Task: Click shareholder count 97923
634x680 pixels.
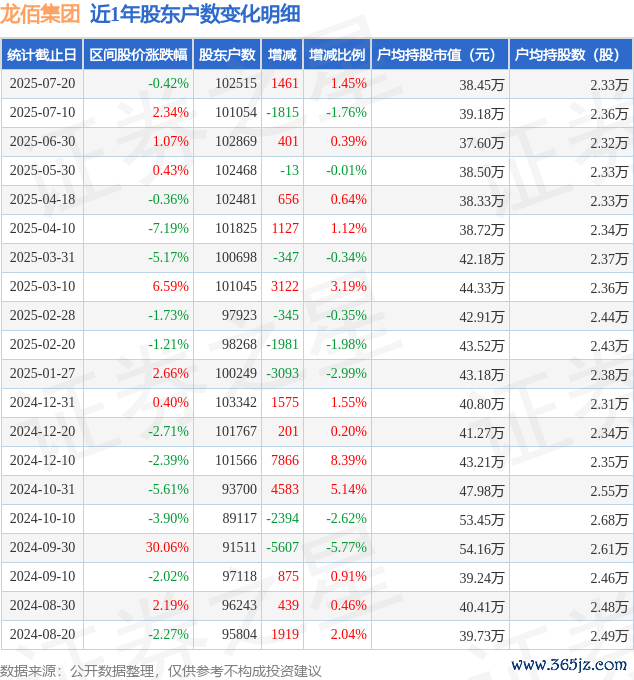Action: click(x=239, y=315)
